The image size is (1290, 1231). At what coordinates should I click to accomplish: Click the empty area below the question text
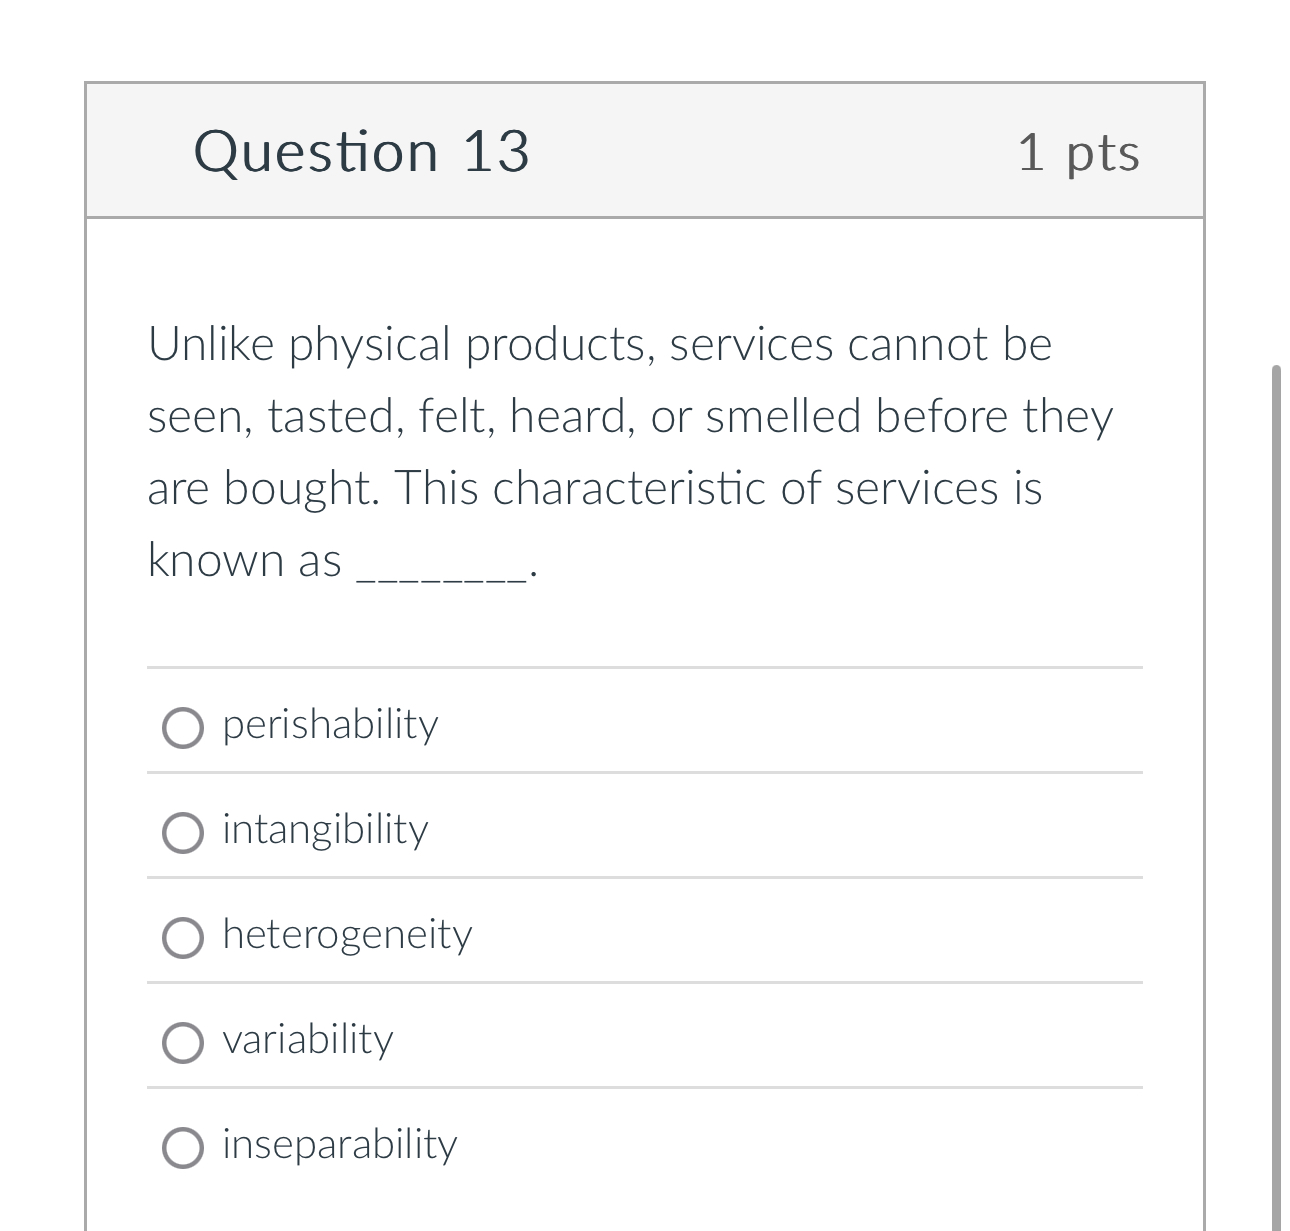tap(644, 625)
